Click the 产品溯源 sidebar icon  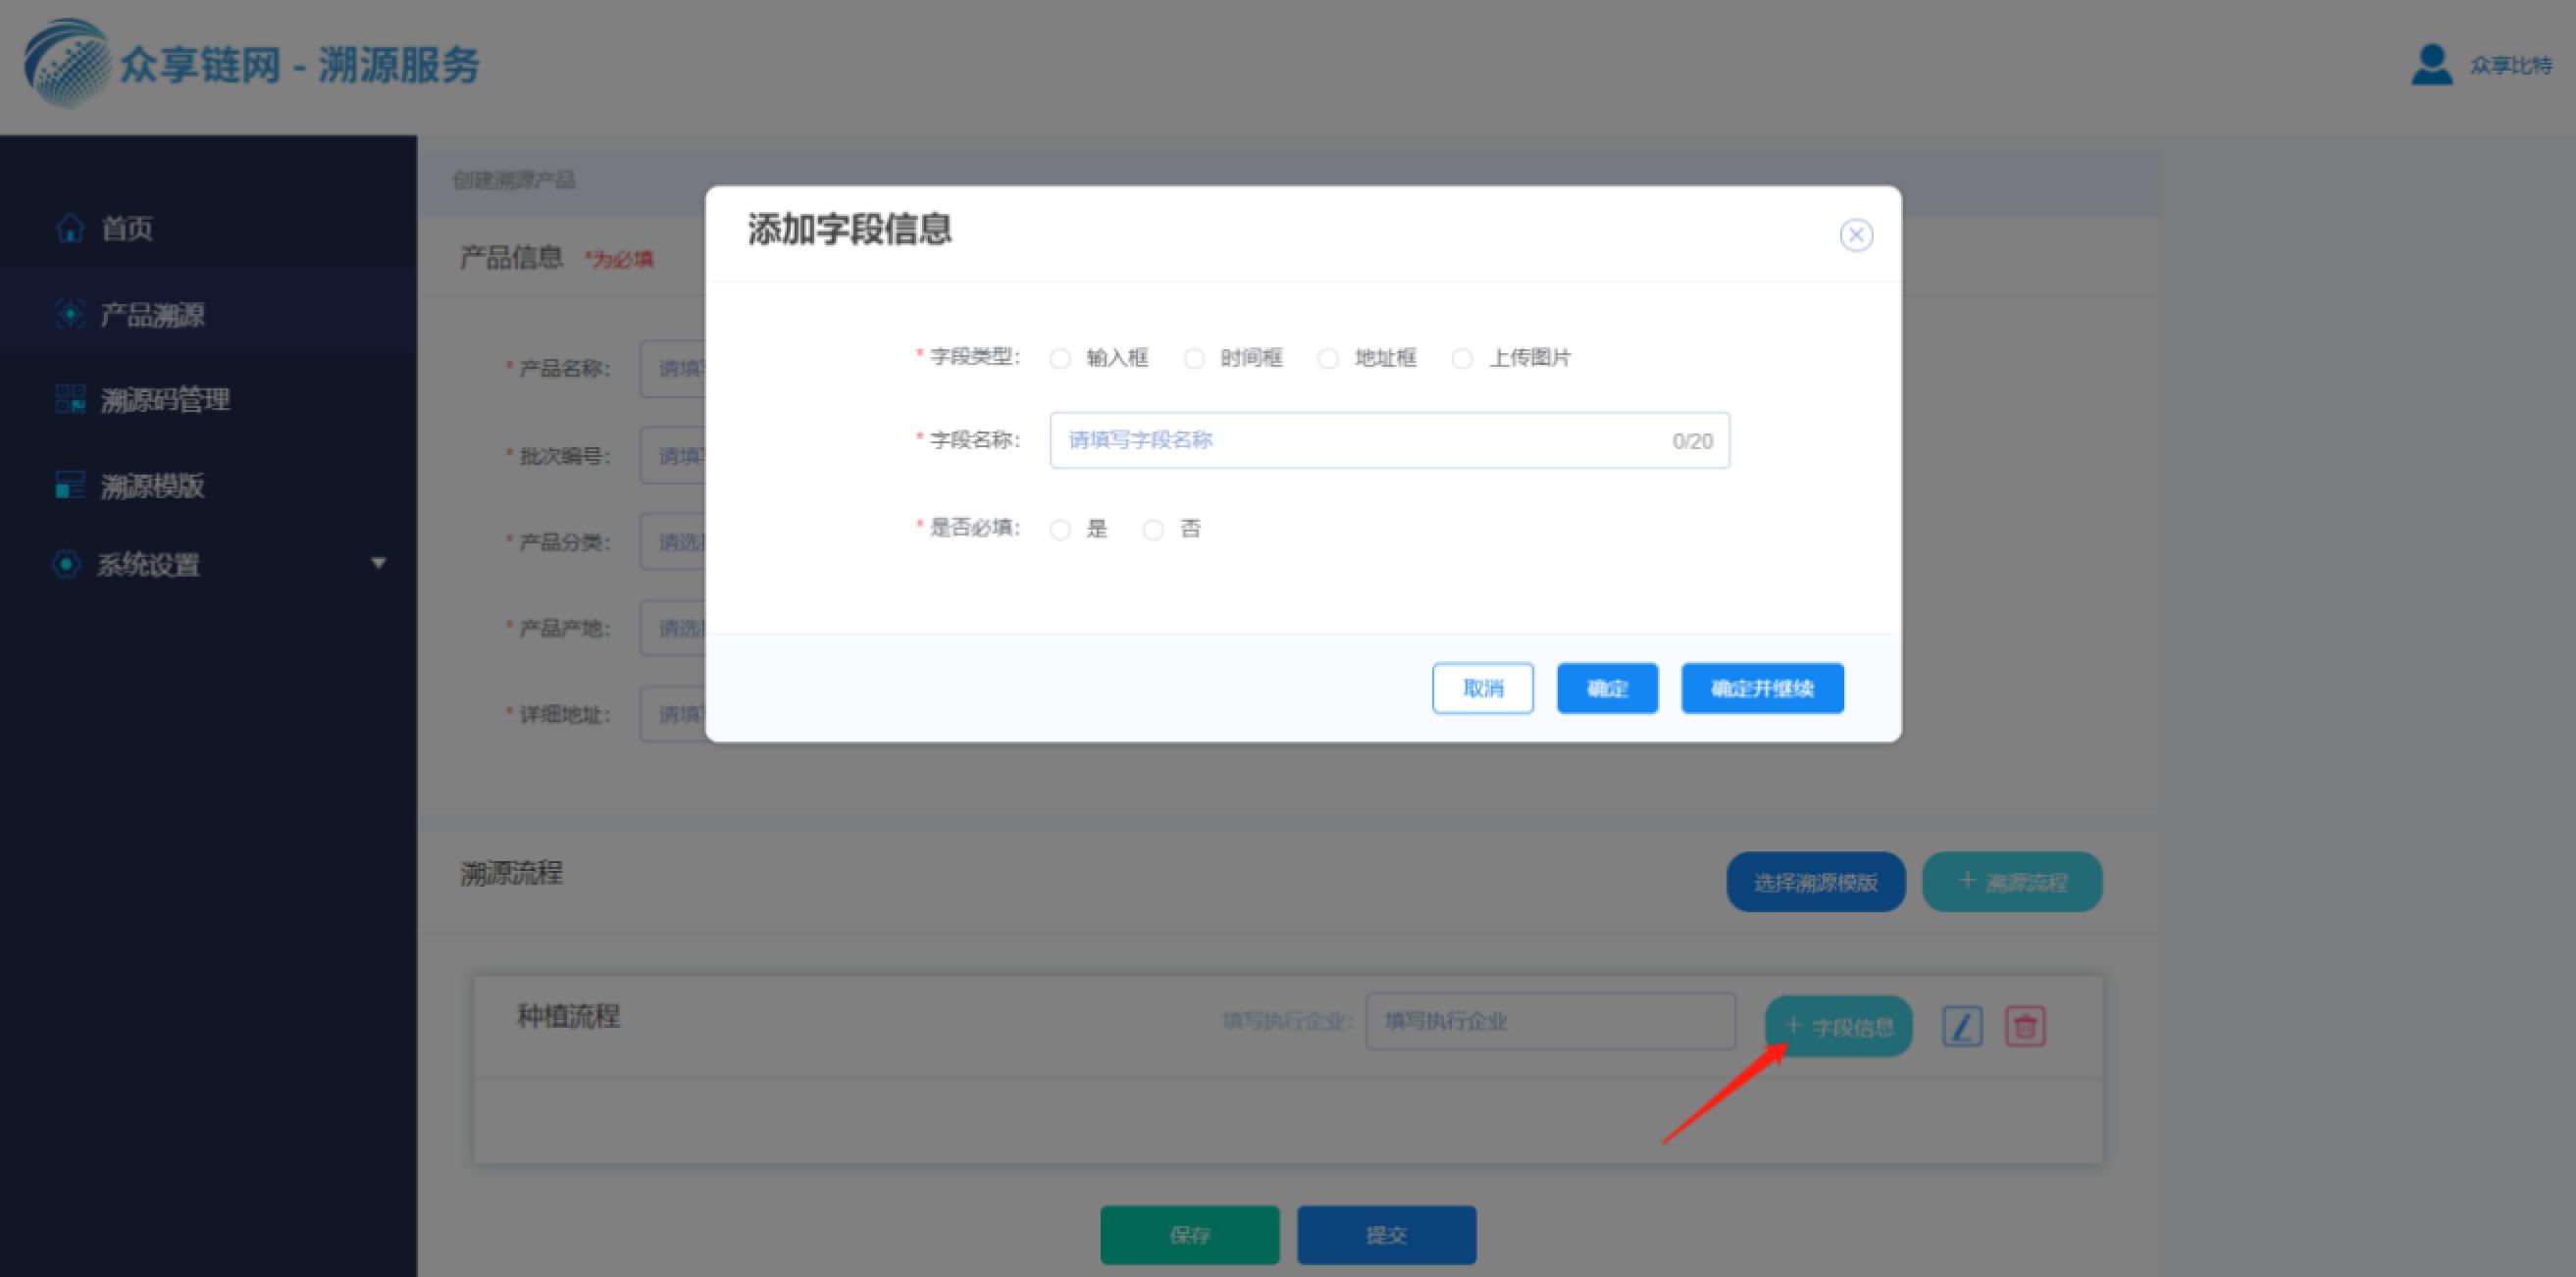coord(69,314)
